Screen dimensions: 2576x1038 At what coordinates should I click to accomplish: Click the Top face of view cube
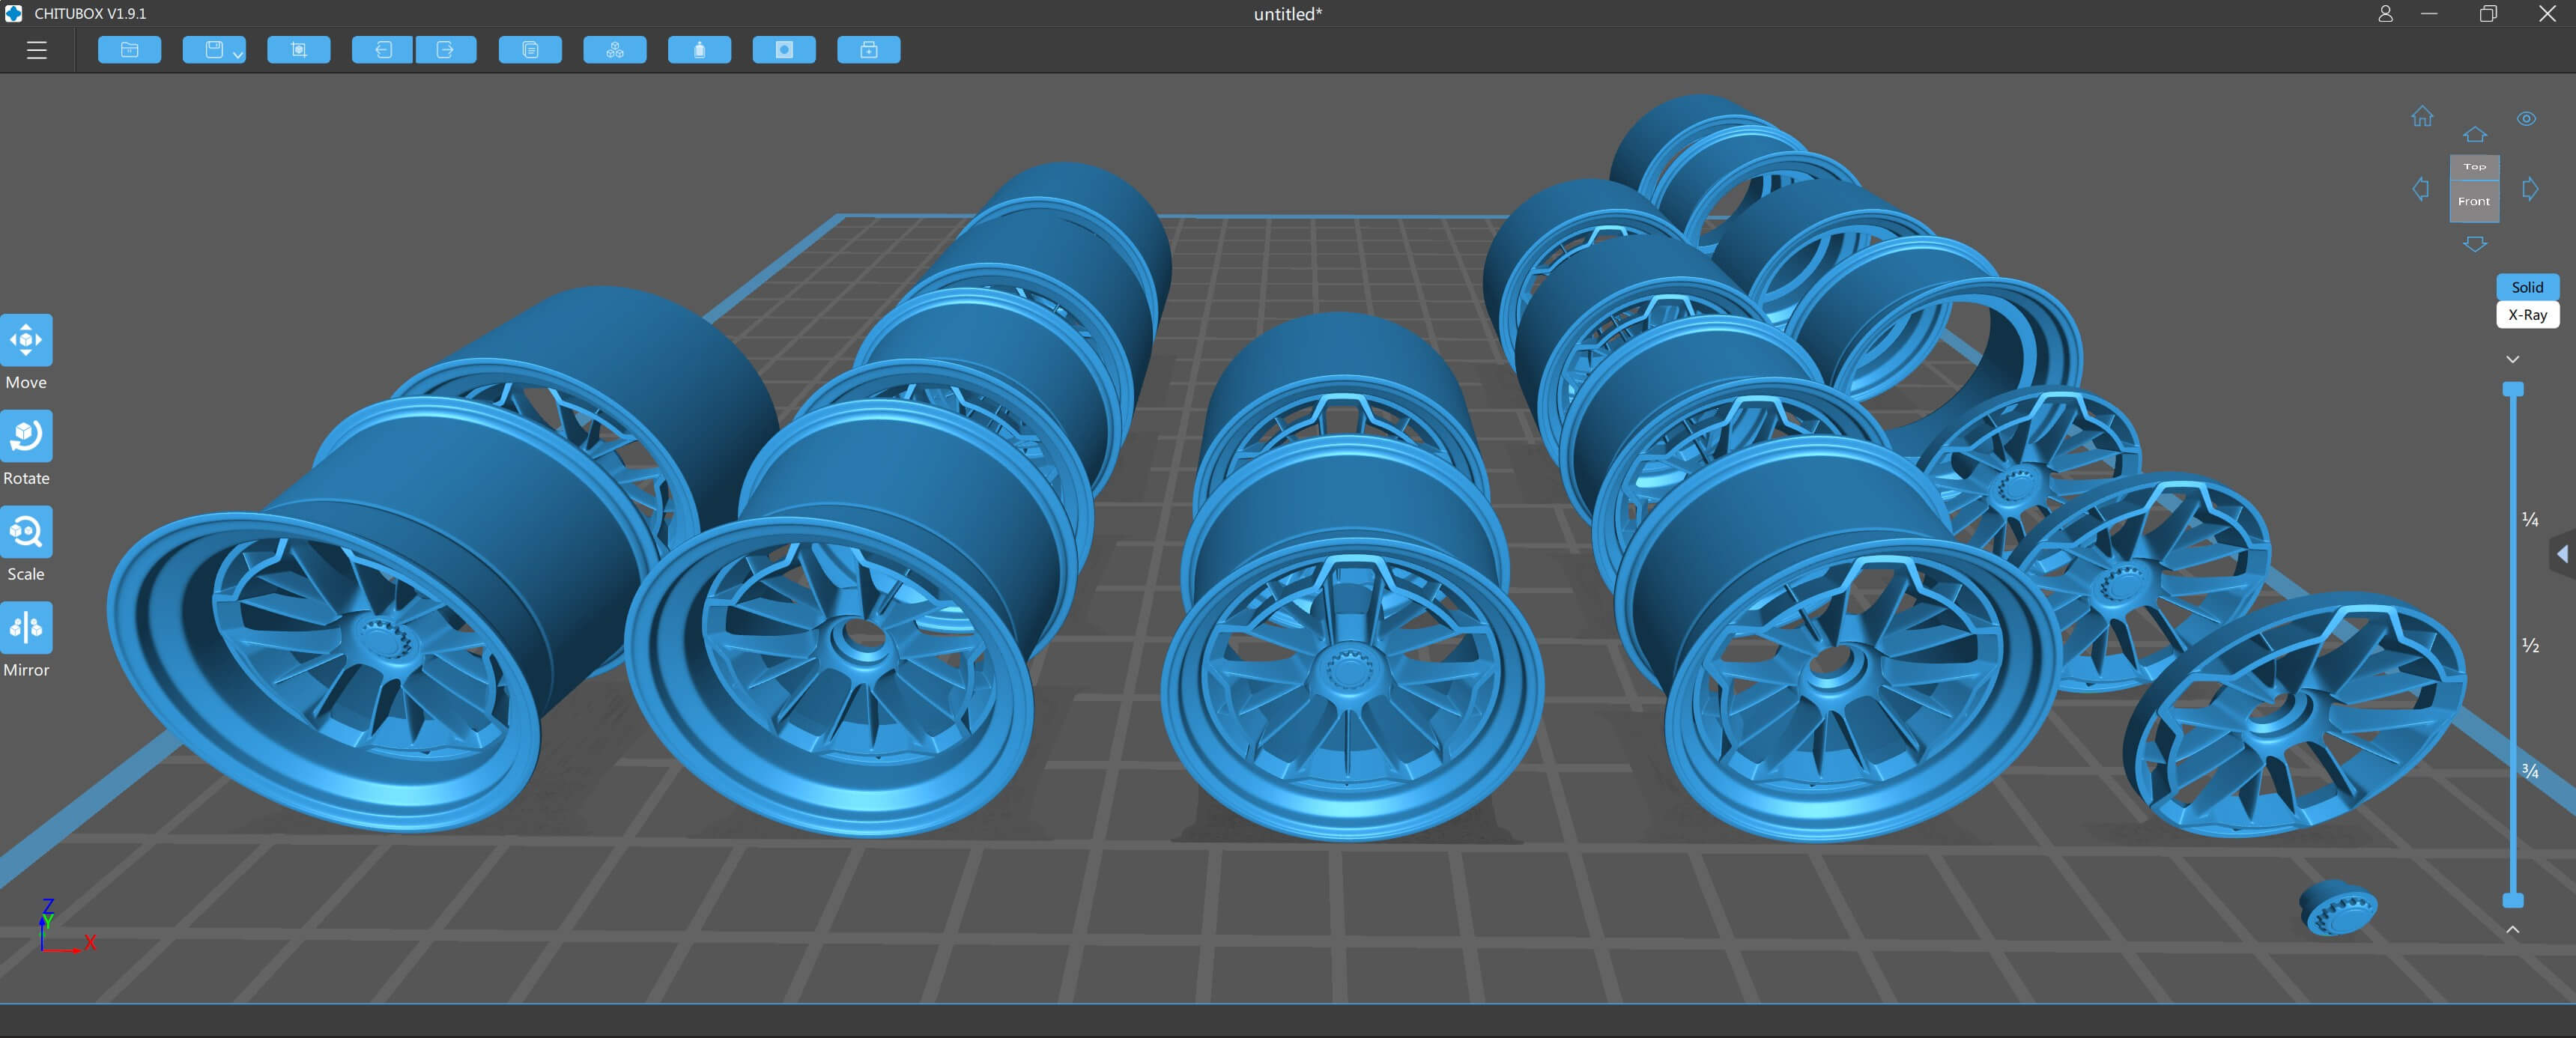click(2475, 167)
